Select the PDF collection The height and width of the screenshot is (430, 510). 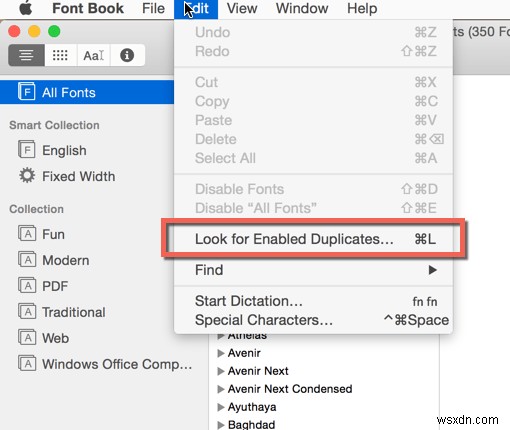tap(55, 286)
